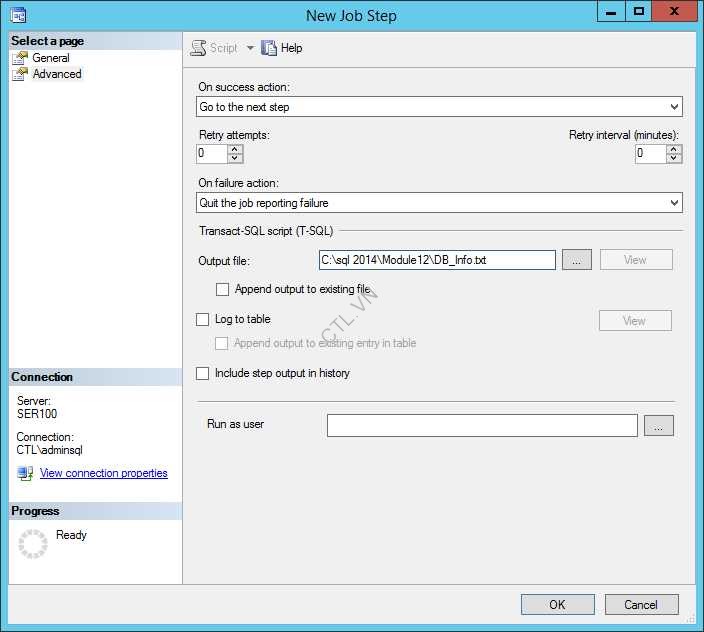Enable the Log to table checkbox
Screen dimensions: 704x632
tap(202, 320)
